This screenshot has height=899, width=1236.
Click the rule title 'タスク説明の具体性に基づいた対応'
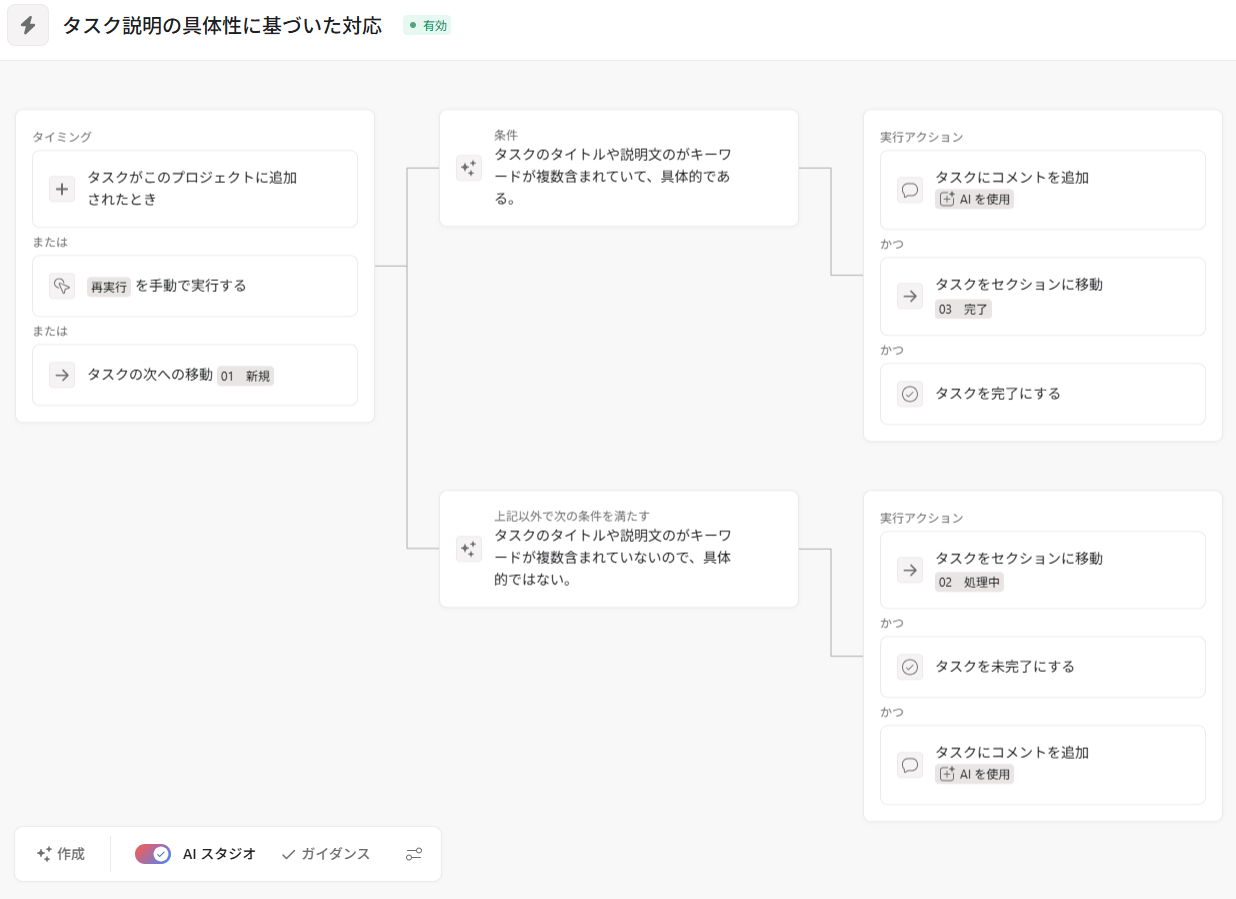click(222, 26)
